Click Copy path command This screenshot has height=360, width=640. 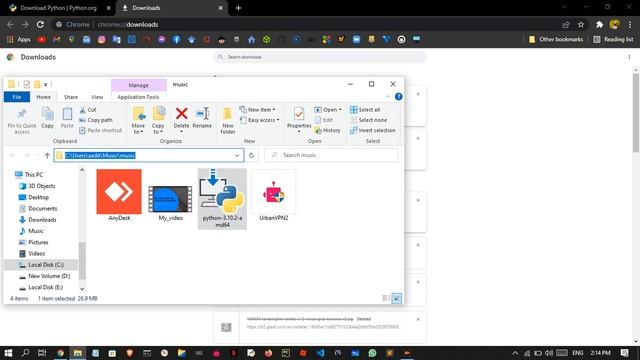click(96, 120)
